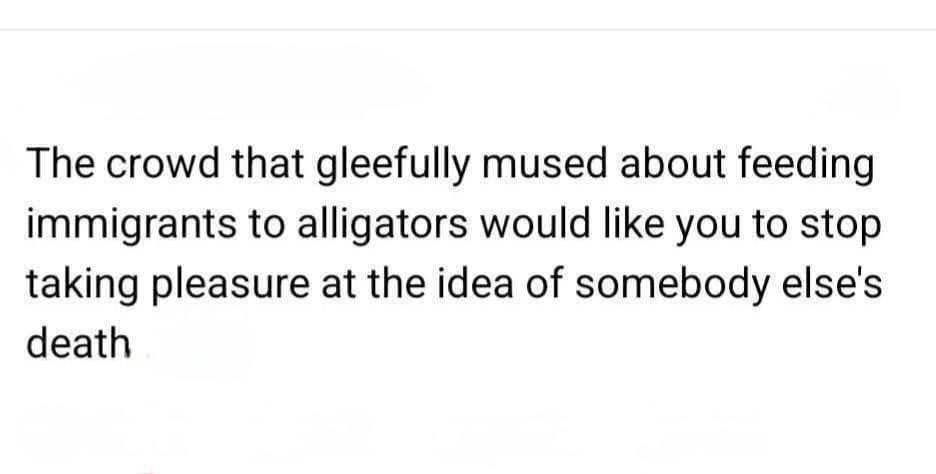Select the word "like" in the post
This screenshot has height=474, width=936.
(632, 223)
